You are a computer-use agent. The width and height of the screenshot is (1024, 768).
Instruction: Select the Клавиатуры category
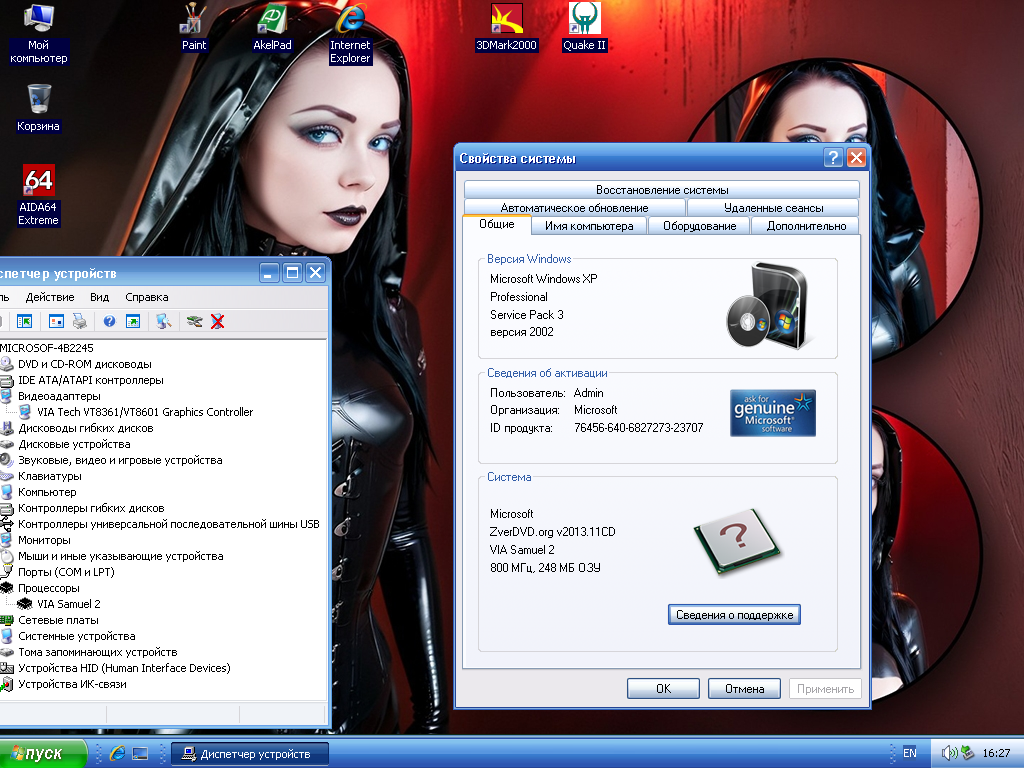pos(50,476)
